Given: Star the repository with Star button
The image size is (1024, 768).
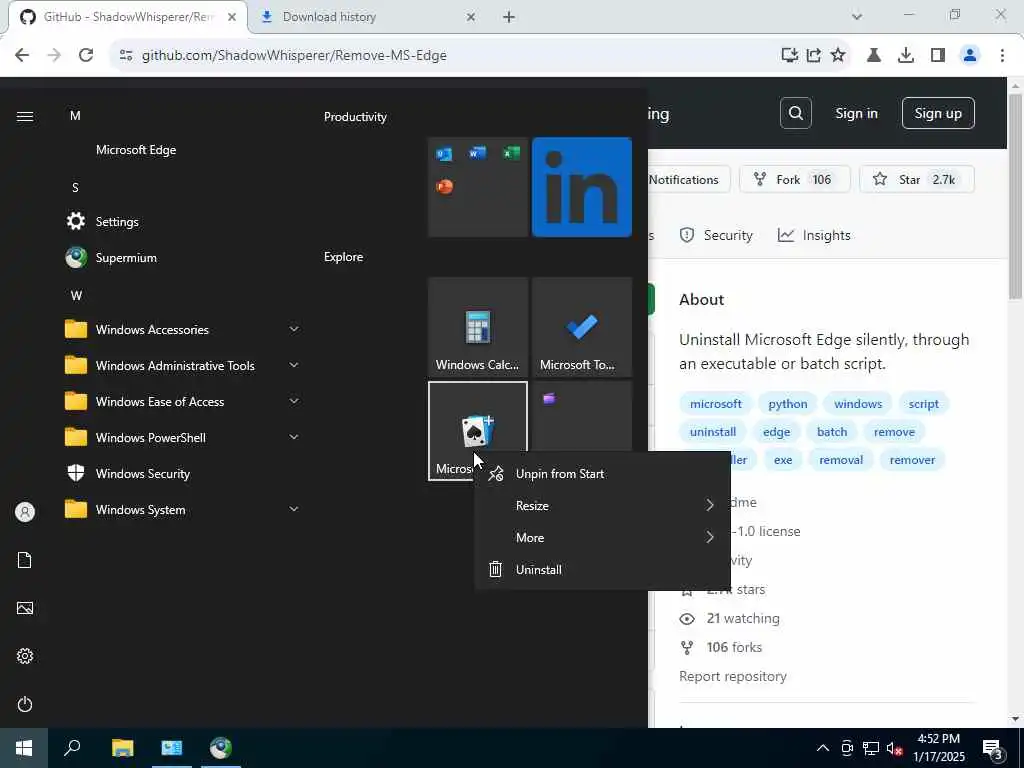Looking at the screenshot, I should pyautogui.click(x=917, y=179).
